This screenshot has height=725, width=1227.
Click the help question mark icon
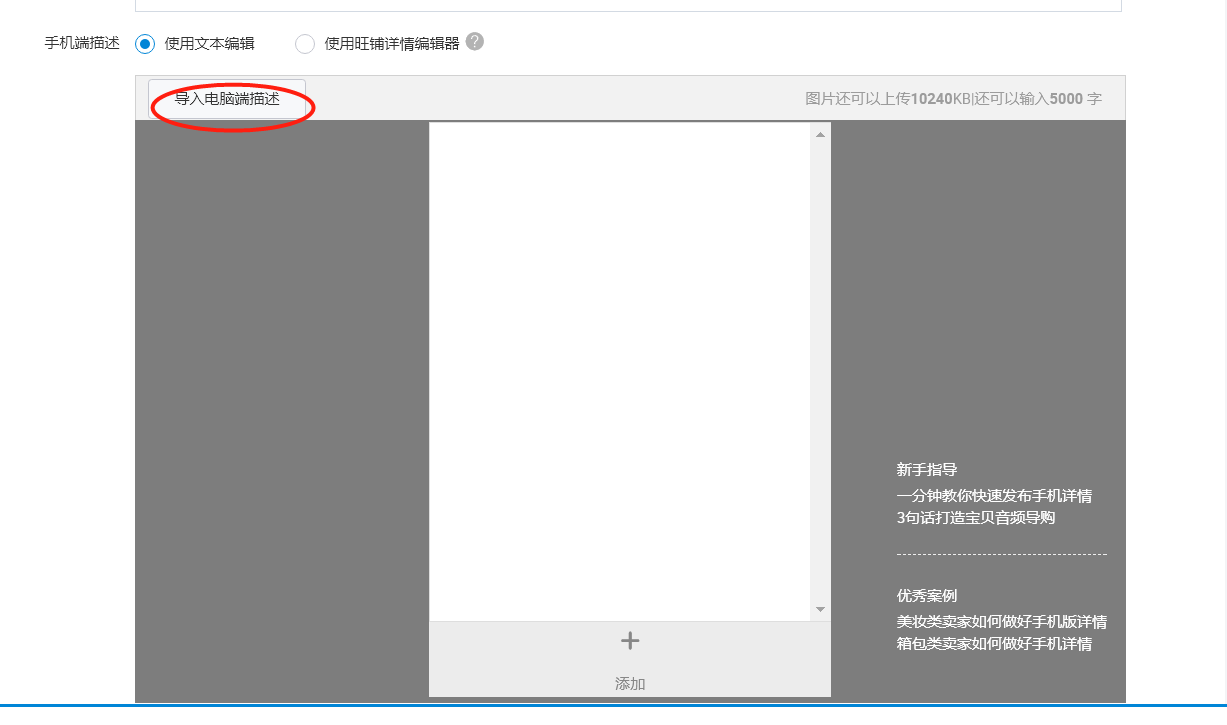(x=475, y=42)
